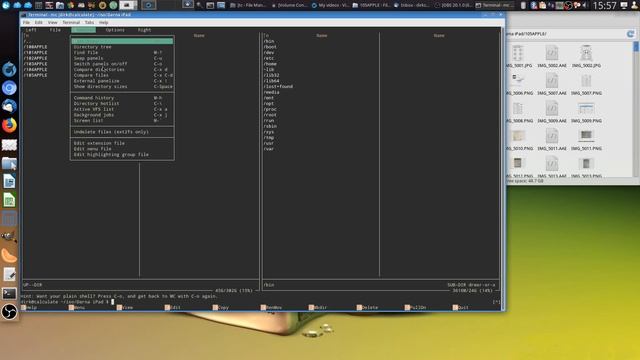Open the orange Clementine dock icon
This screenshot has width=640, height=360.
[x=9, y=256]
